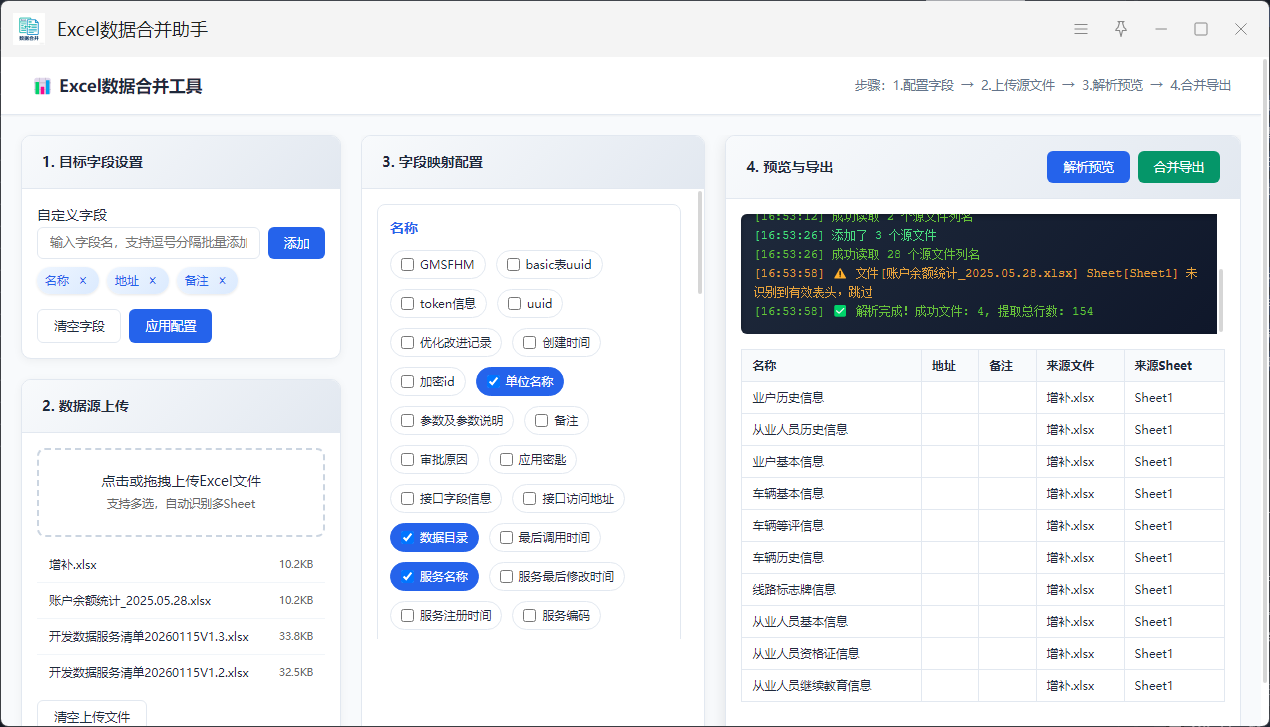Remove the 备注 field tag

point(222,281)
